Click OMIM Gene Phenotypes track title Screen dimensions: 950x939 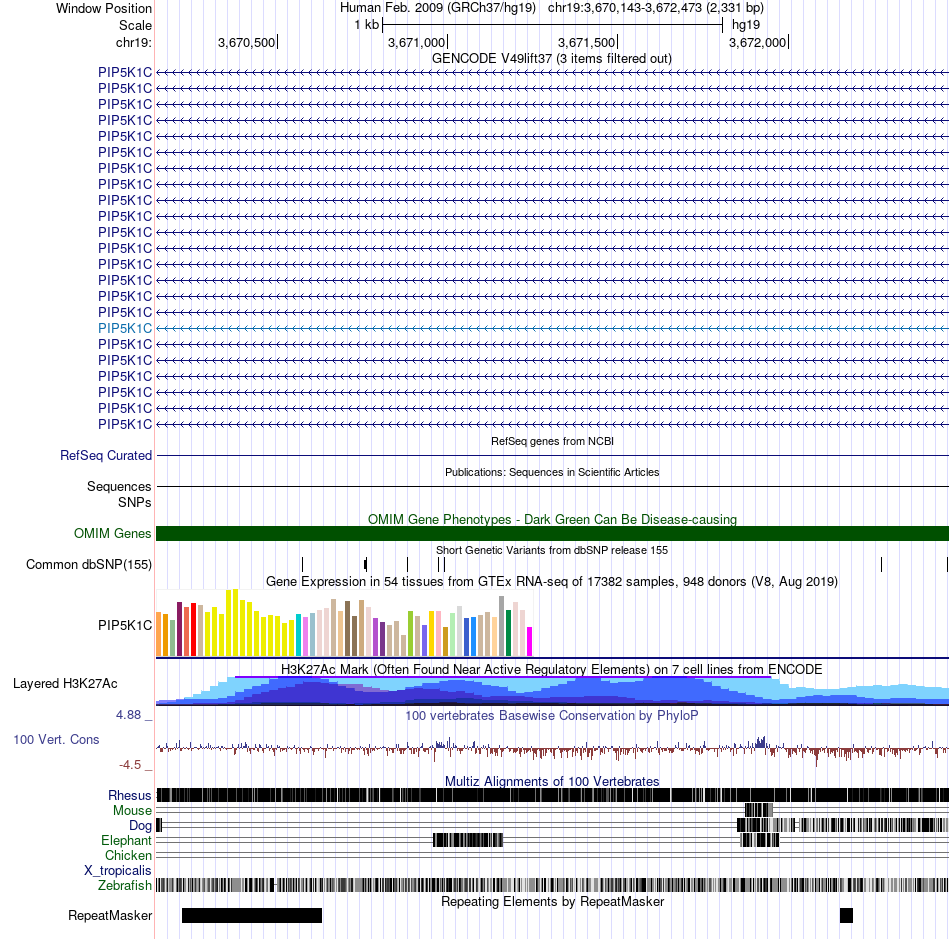coord(552,519)
